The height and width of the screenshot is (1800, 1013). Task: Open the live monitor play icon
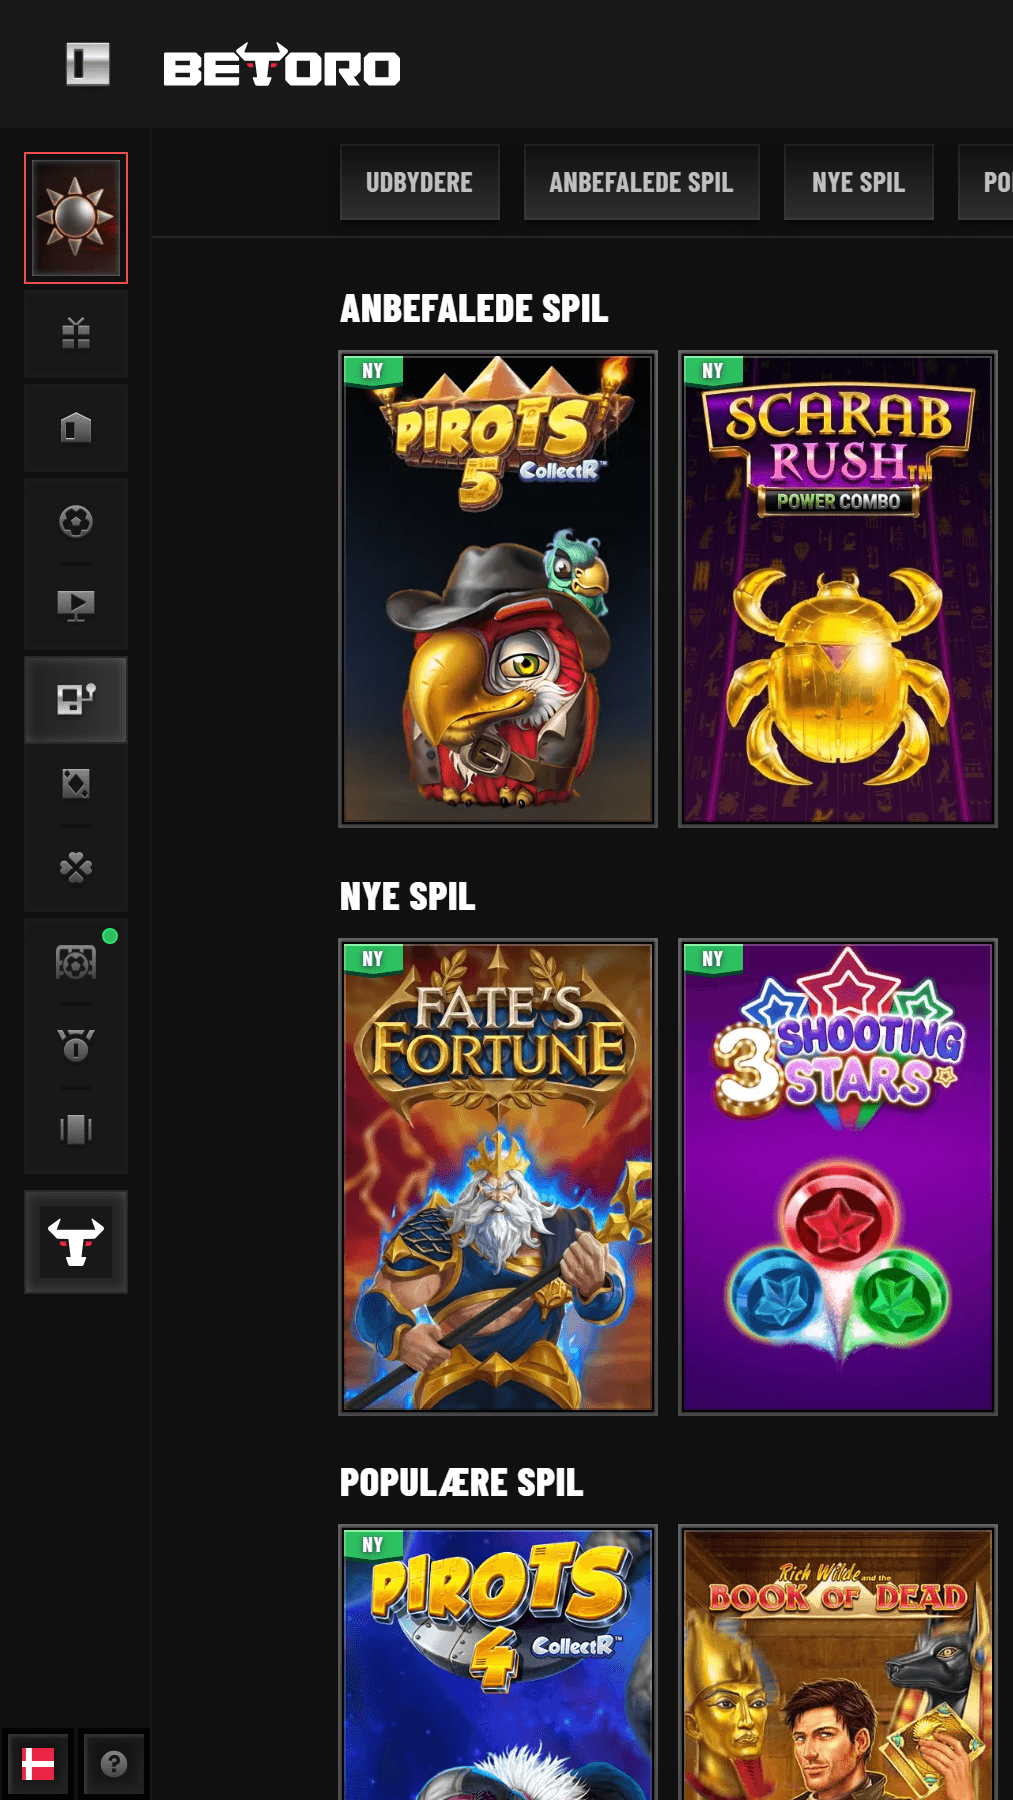coord(76,605)
